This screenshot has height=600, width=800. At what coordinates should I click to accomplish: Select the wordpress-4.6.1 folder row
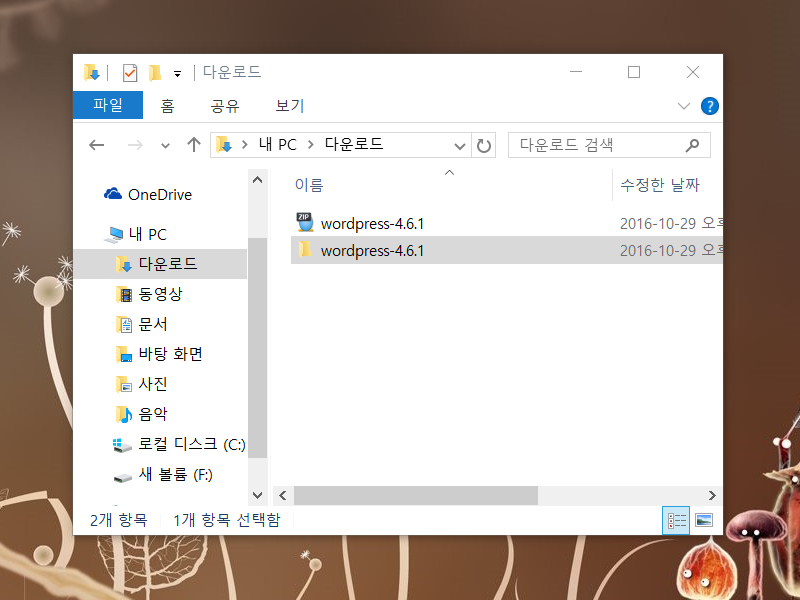click(x=507, y=250)
